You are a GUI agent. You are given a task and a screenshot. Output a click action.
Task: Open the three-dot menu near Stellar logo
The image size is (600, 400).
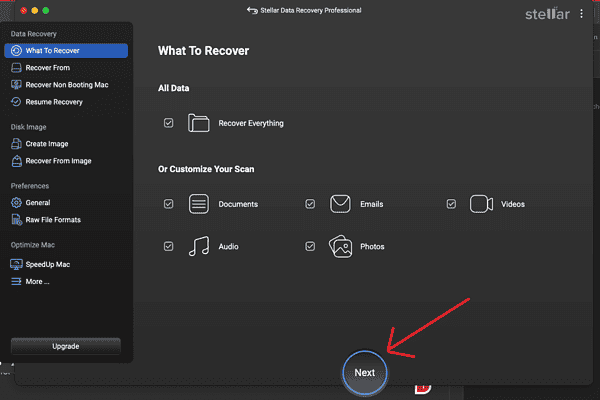point(581,15)
